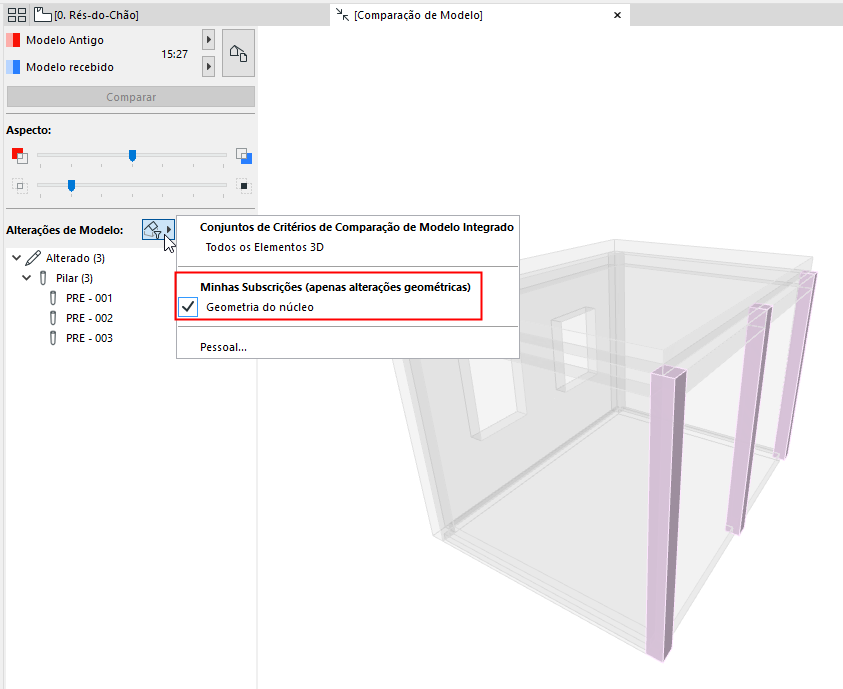Click the blue Modelo recebido color swatch

[13, 67]
